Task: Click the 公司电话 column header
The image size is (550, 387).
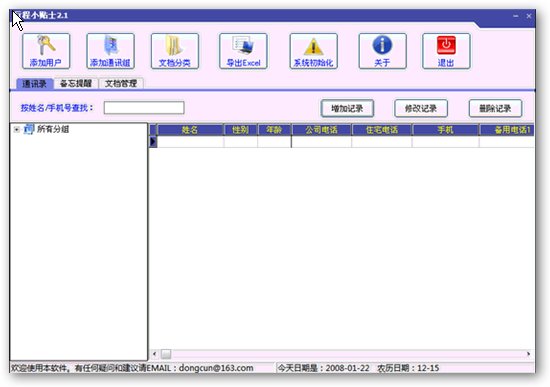Action: click(321, 130)
